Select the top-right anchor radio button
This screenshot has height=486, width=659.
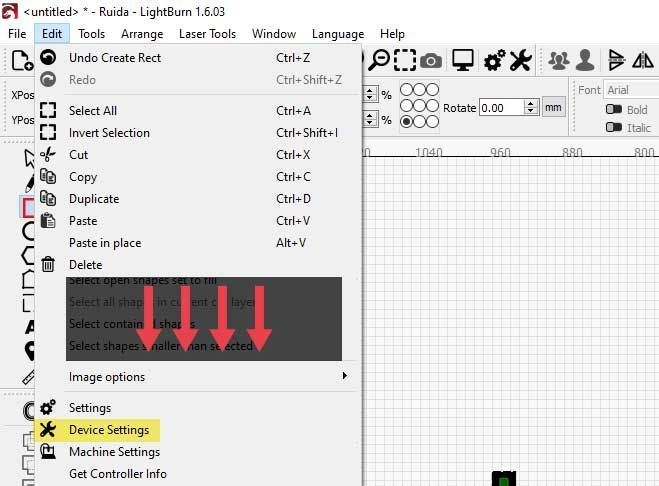point(432,90)
